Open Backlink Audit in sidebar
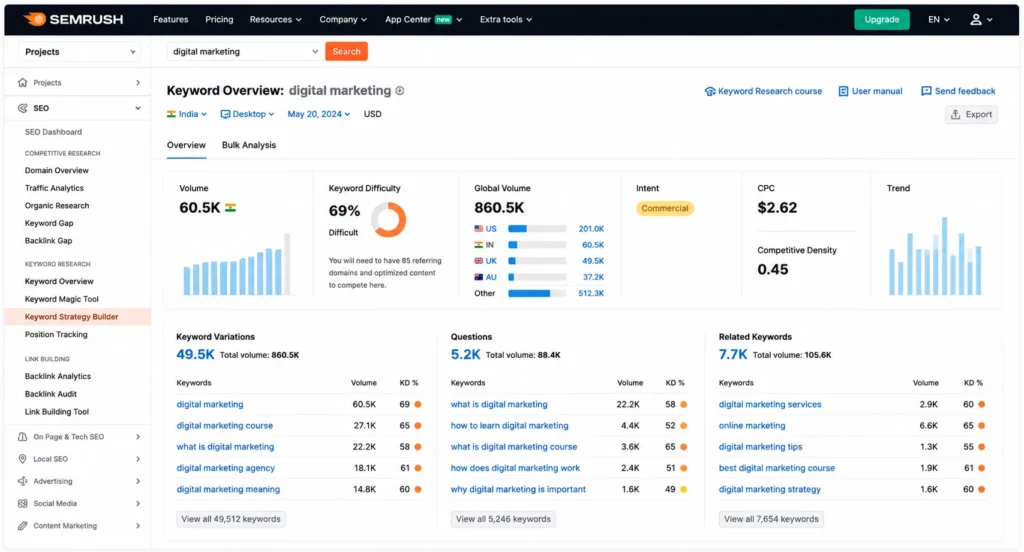 click(x=51, y=394)
